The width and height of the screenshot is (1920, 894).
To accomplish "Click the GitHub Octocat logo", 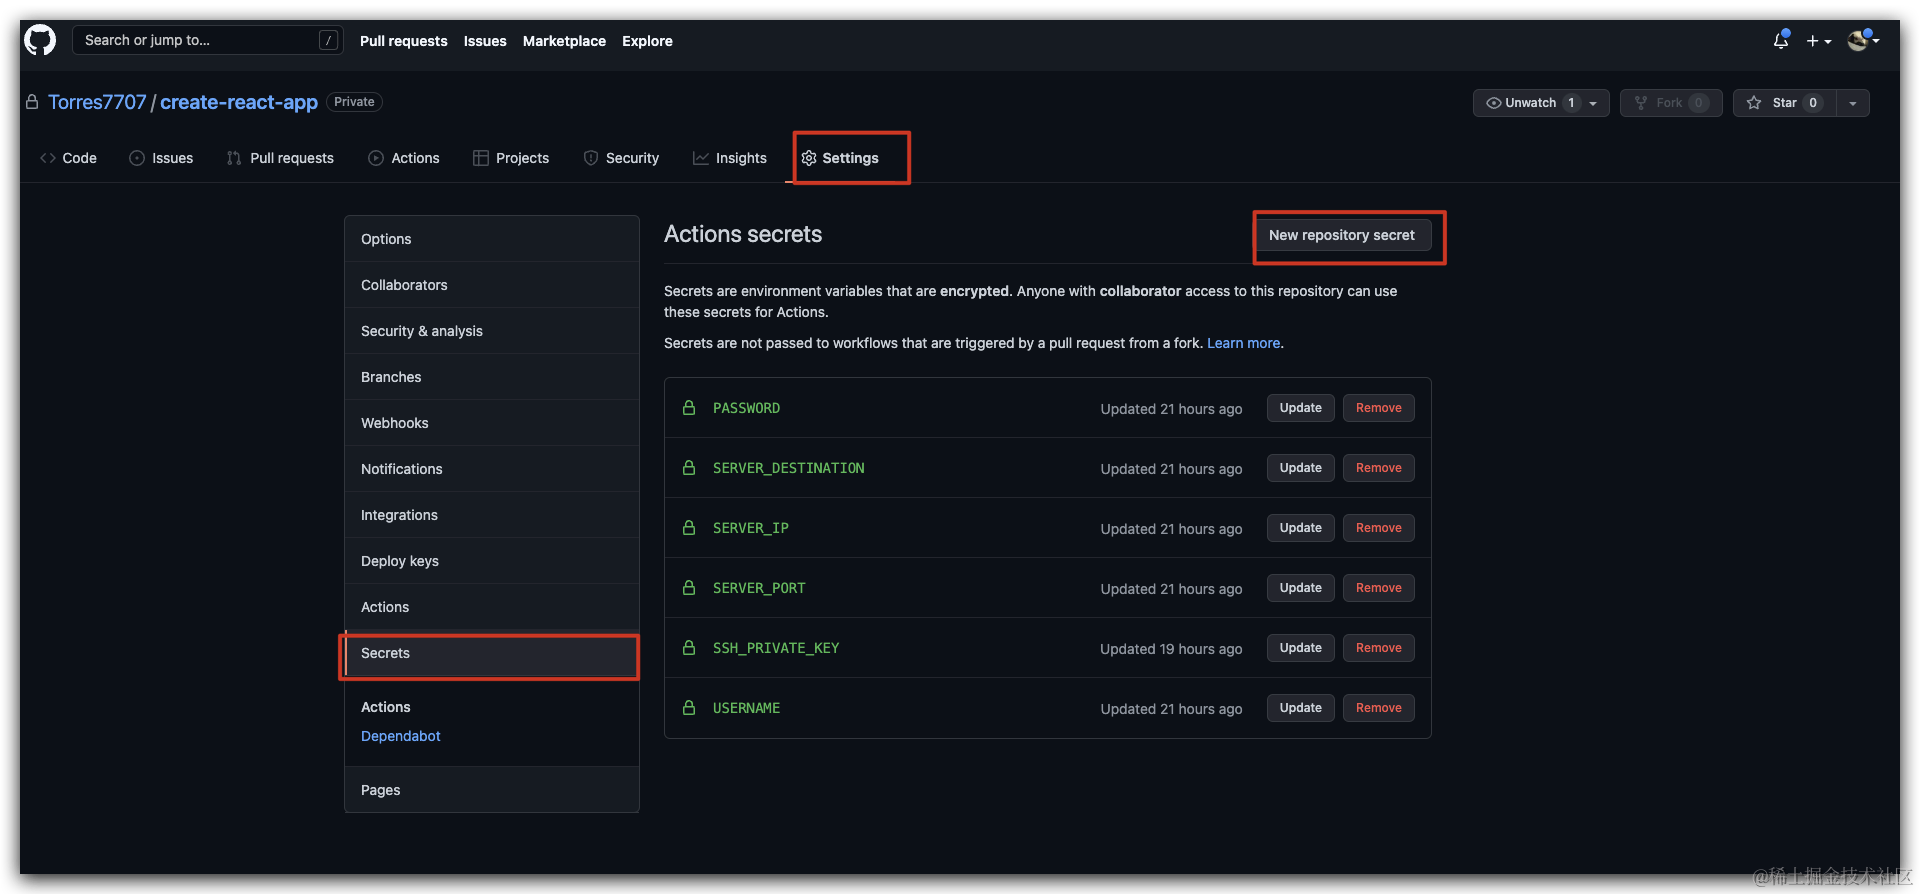I will click(40, 41).
